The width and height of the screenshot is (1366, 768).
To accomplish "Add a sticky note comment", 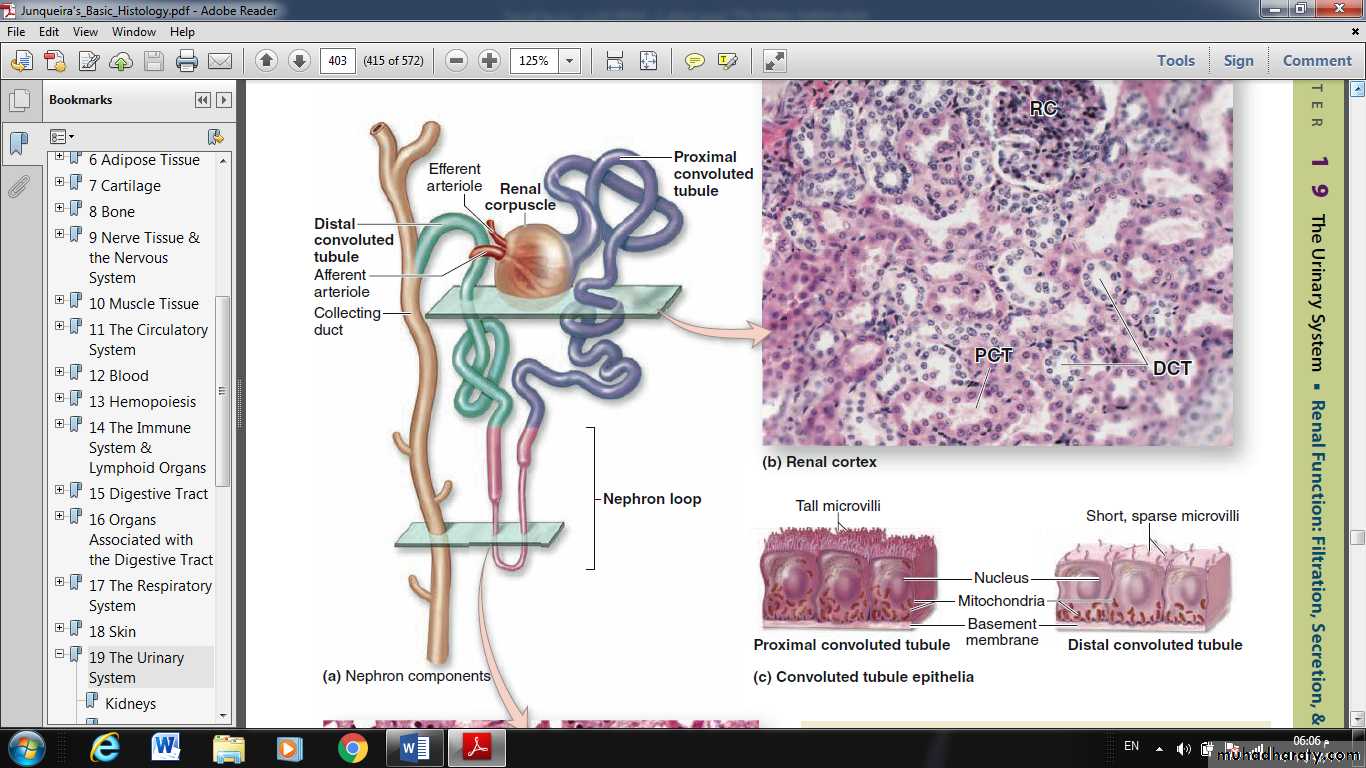I will click(694, 61).
